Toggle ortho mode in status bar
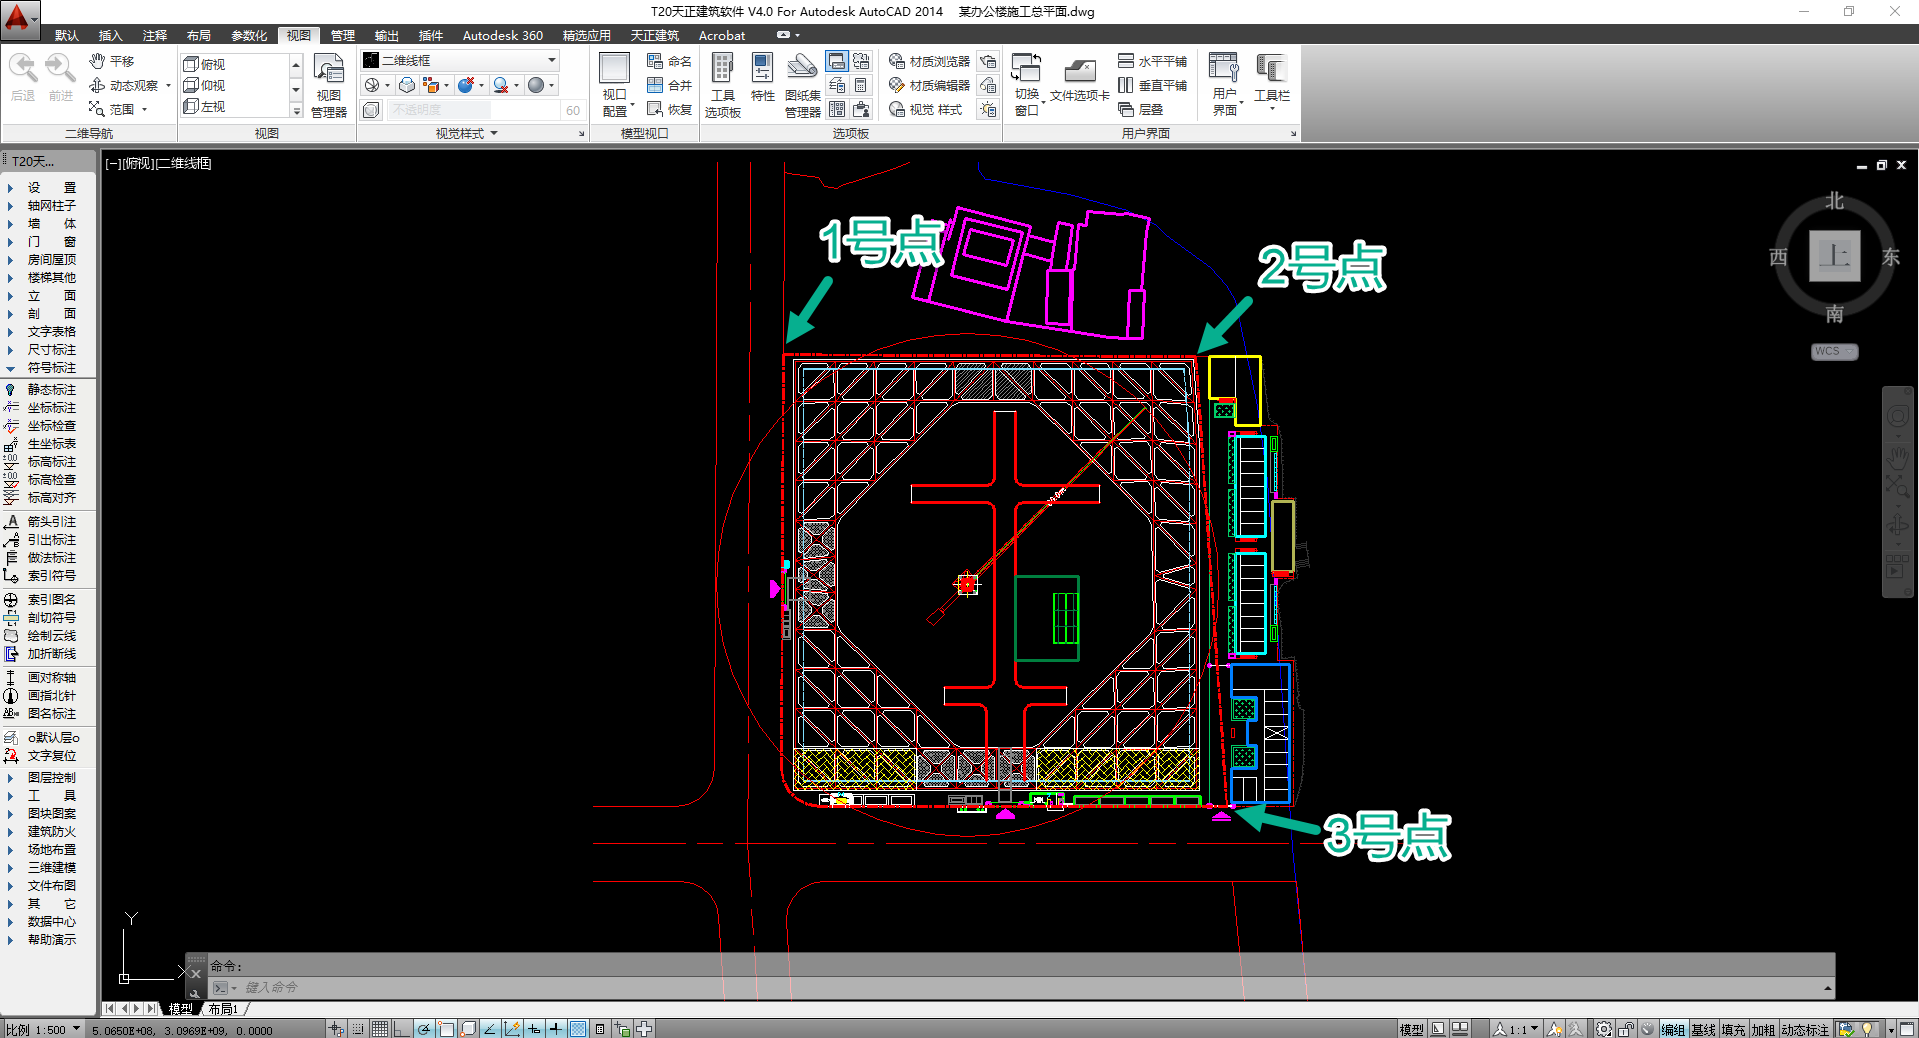1919x1038 pixels. coord(402,1029)
